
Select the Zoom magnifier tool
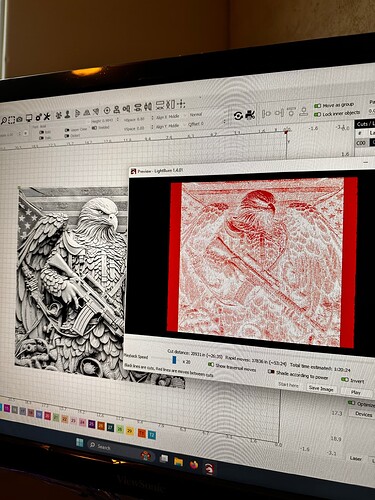pos(4,120)
